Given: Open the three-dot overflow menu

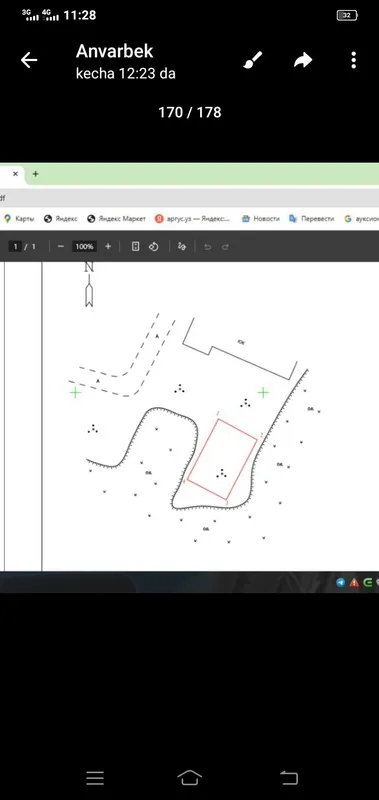Looking at the screenshot, I should pyautogui.click(x=353, y=60).
